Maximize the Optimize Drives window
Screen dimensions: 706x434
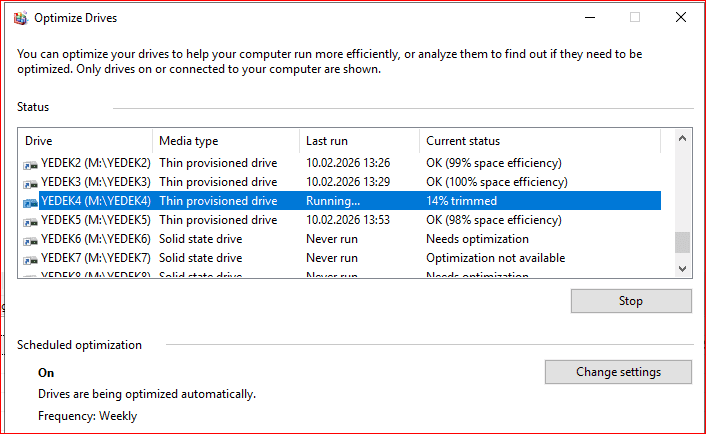tap(635, 18)
